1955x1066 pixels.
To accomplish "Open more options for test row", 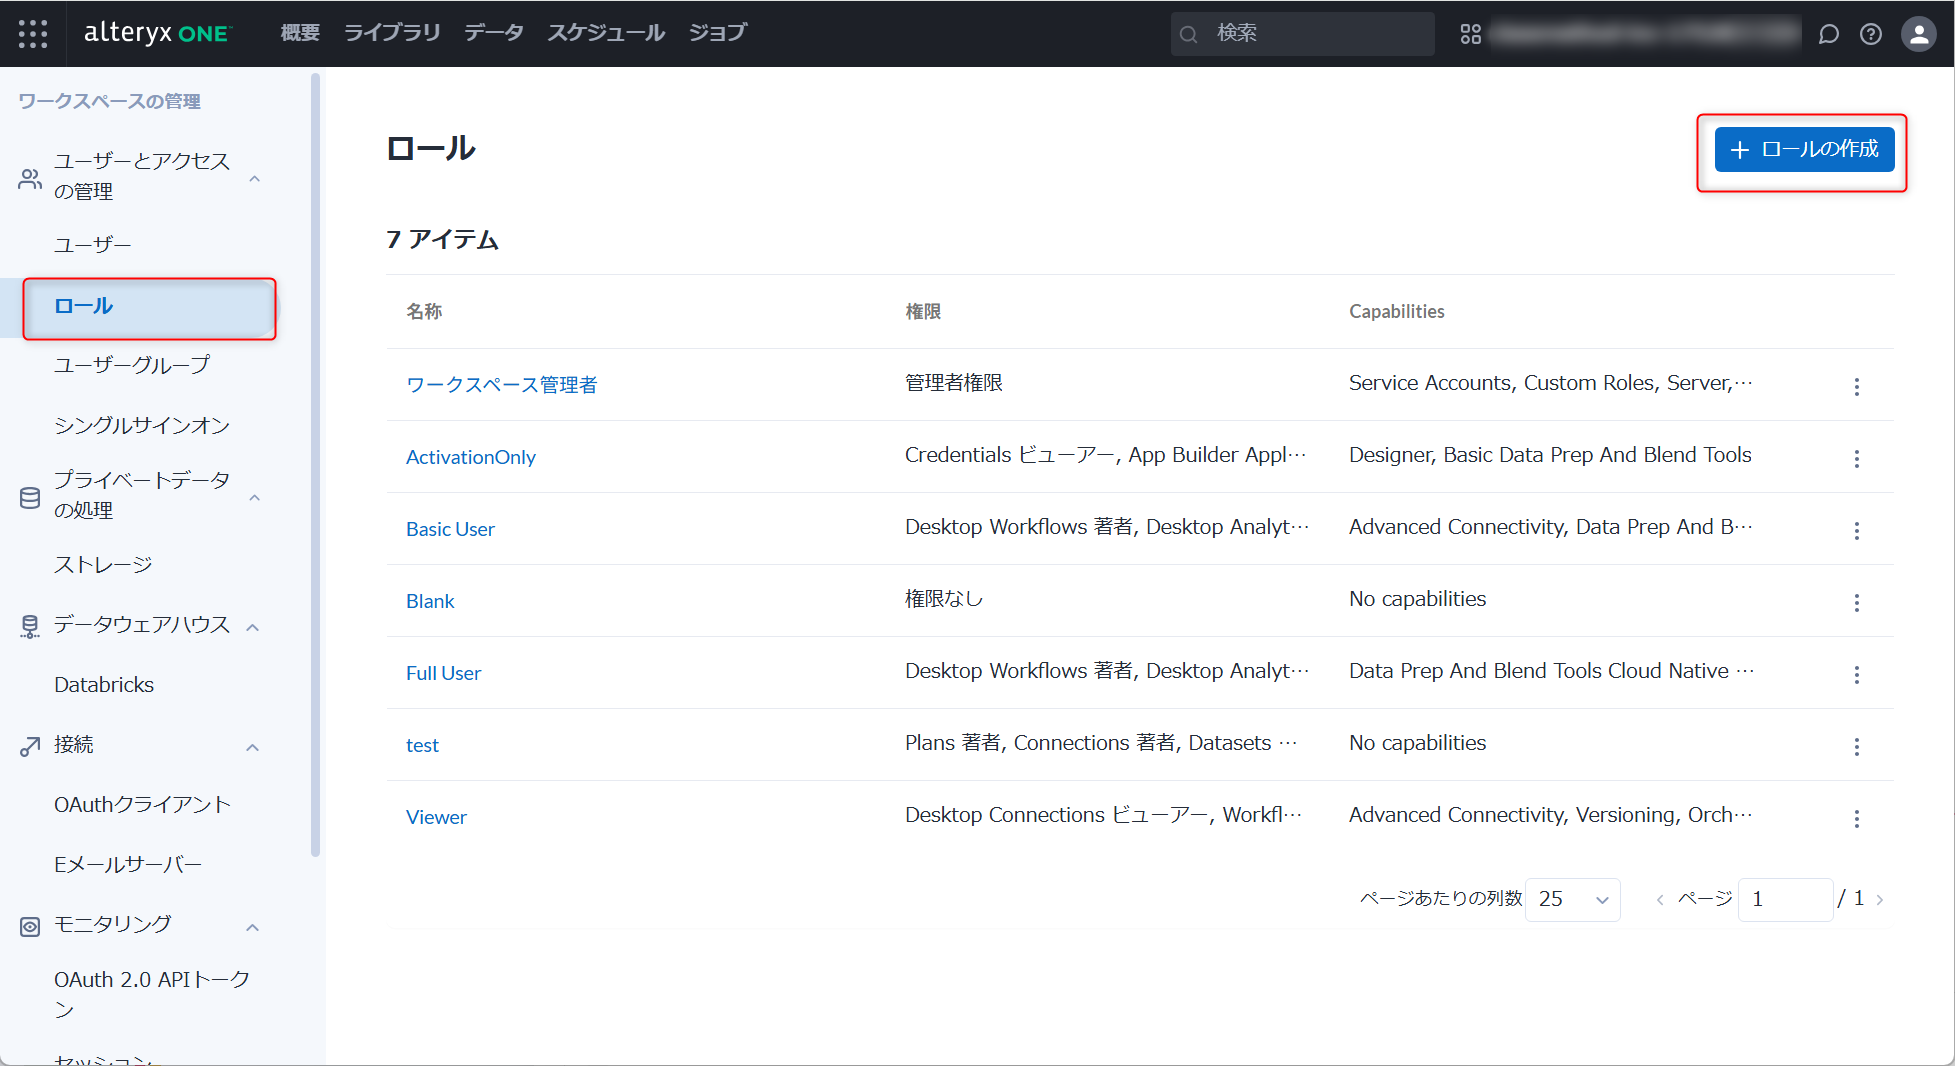I will 1857,746.
